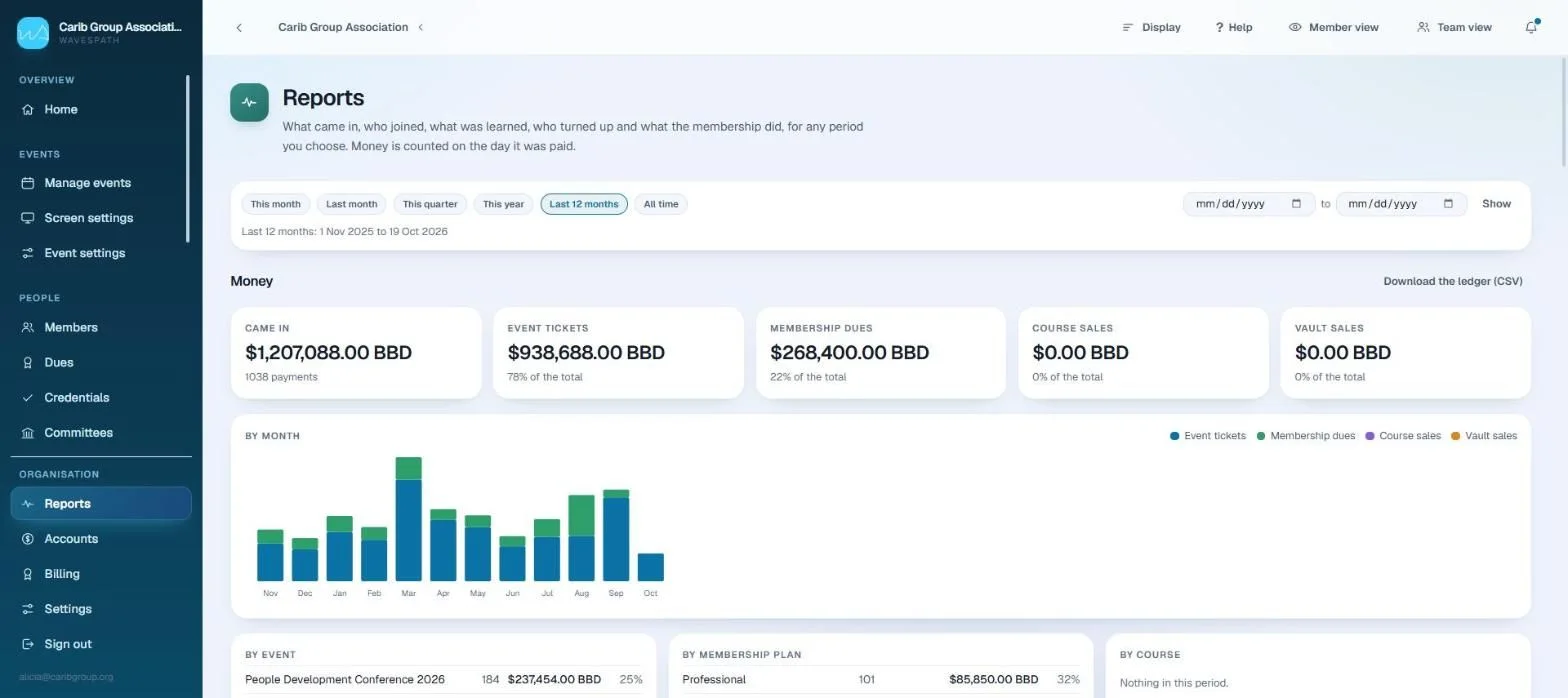Click the Credentials checkmark icon
This screenshot has width=1568, height=698.
(x=28, y=397)
